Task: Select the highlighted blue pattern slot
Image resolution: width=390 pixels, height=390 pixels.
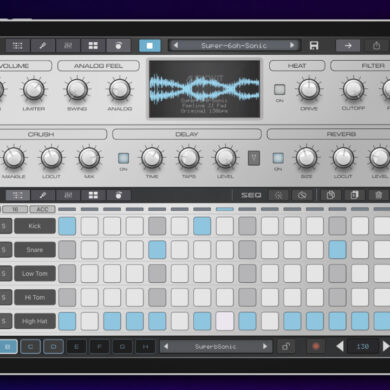Action: click(x=8, y=347)
